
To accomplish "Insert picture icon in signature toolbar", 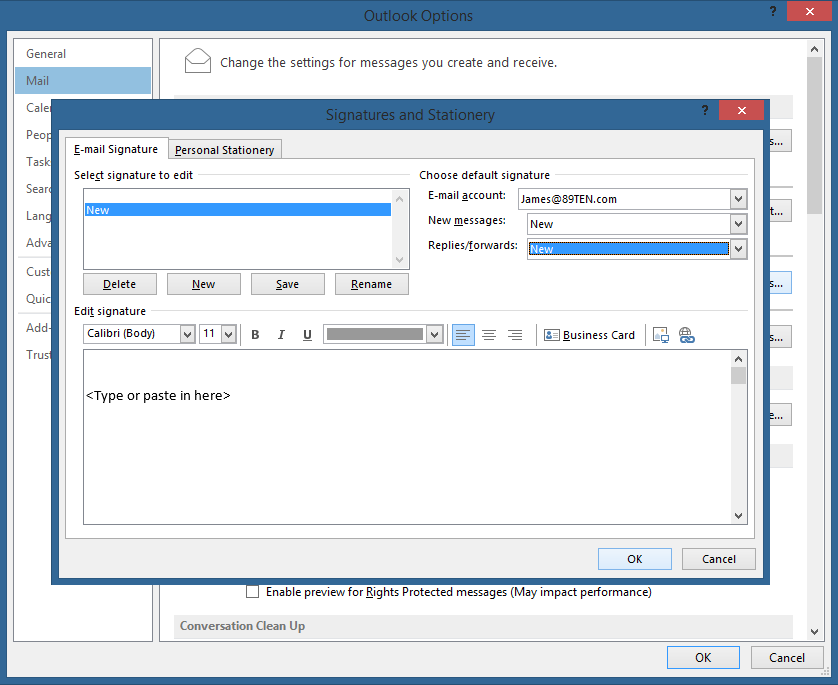I will tap(661, 335).
